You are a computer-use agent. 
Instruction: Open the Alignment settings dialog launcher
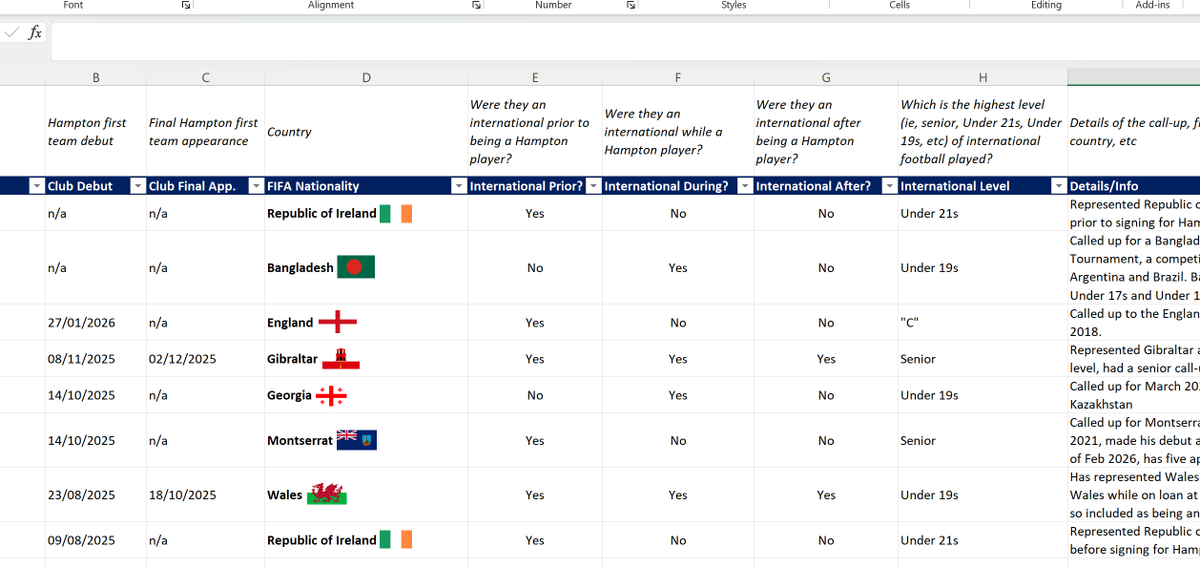(x=476, y=6)
